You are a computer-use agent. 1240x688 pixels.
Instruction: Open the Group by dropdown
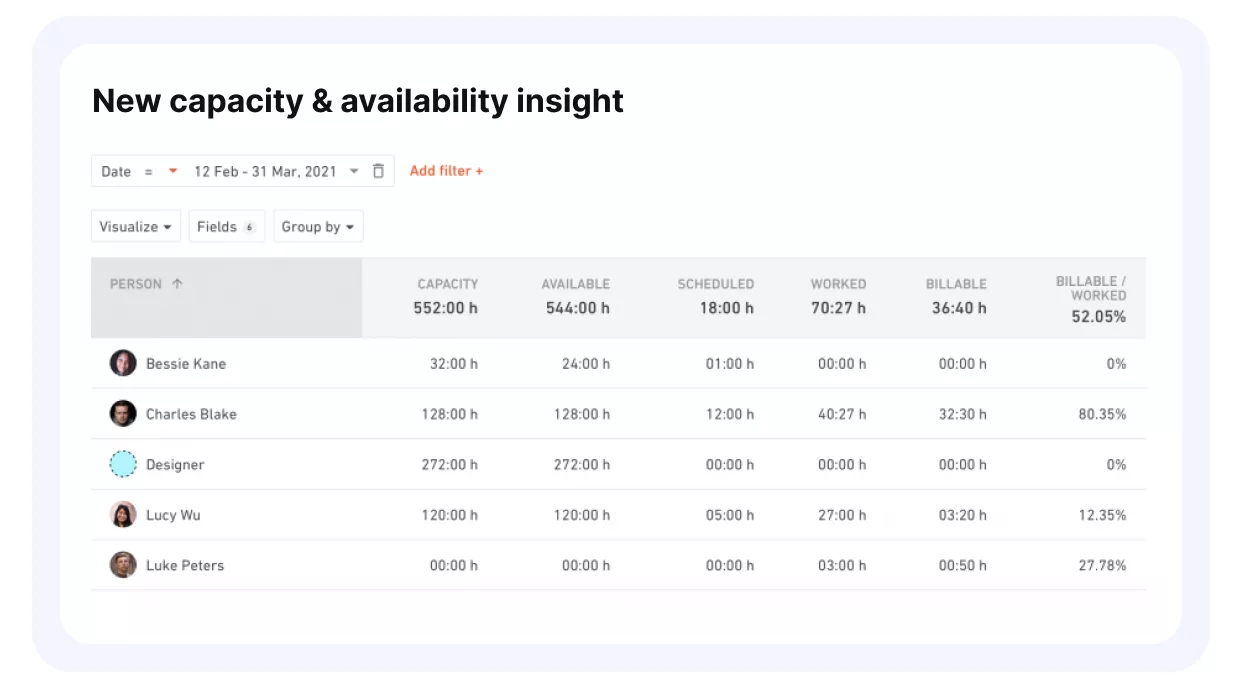(318, 226)
